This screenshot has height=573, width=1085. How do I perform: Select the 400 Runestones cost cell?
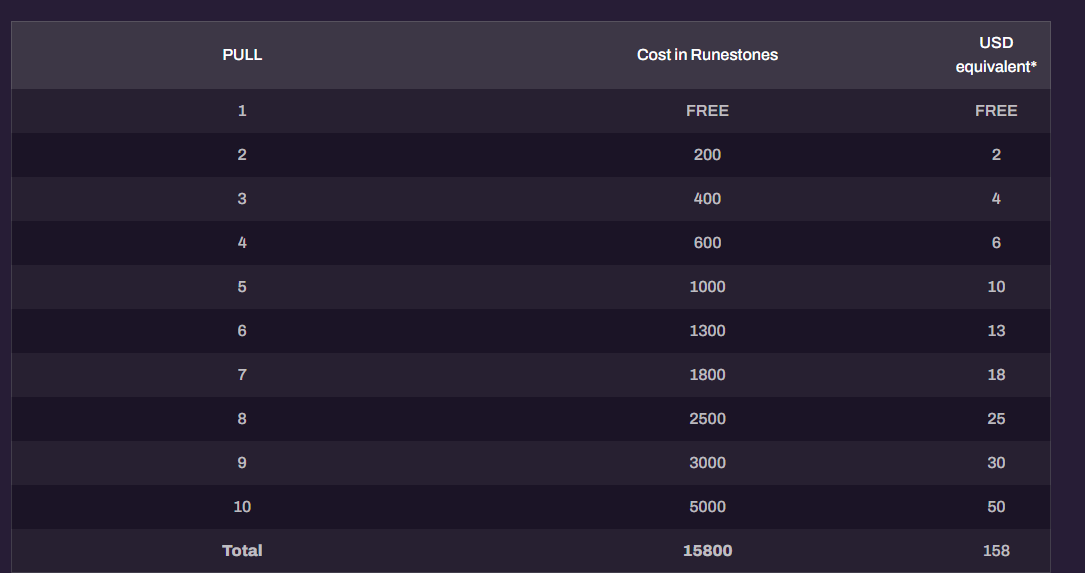[x=707, y=199]
